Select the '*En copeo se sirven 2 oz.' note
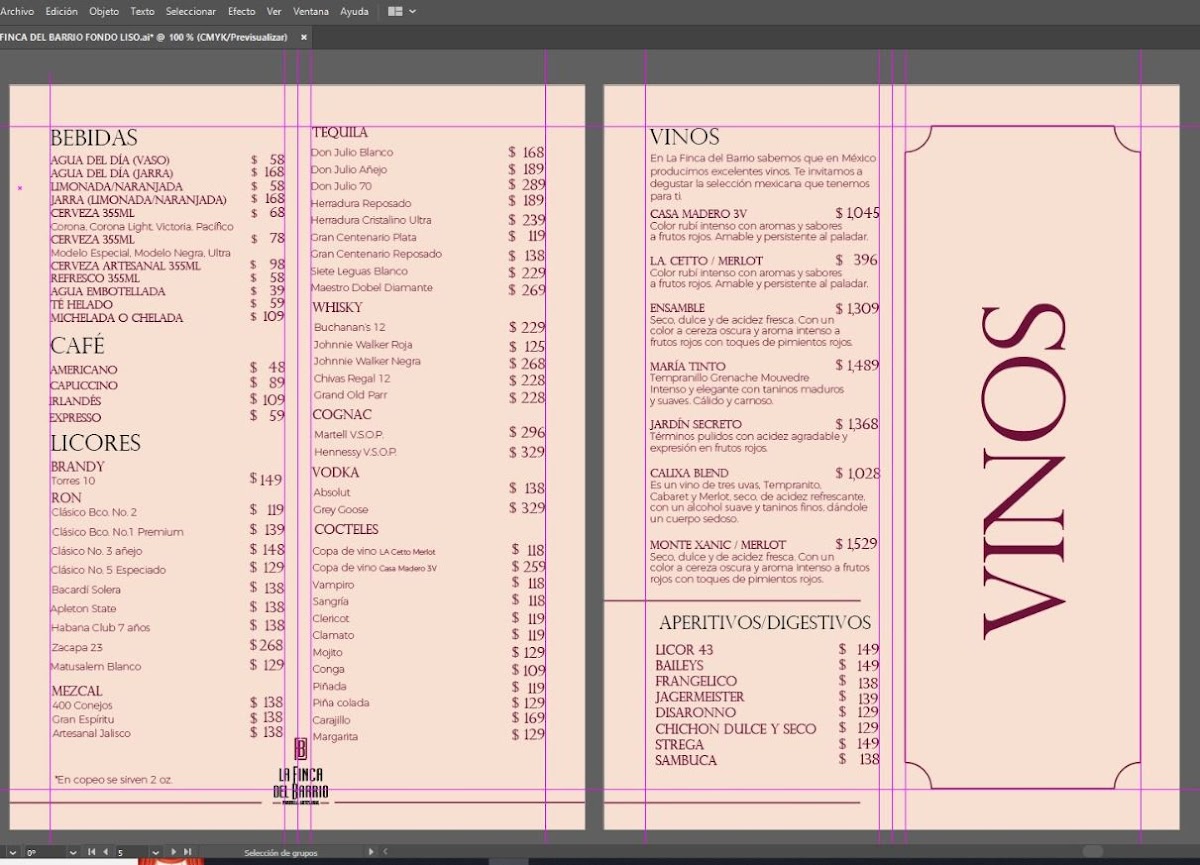1200x865 pixels. [x=114, y=779]
